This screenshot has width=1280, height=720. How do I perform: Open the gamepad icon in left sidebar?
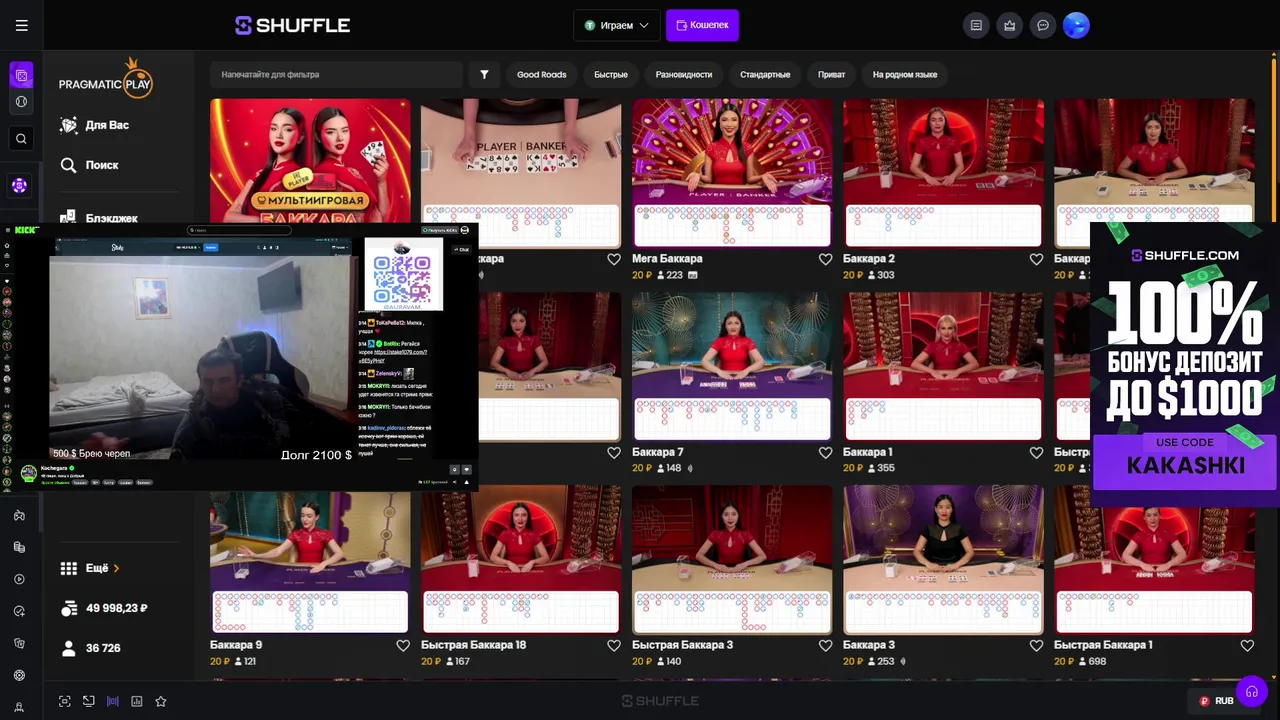click(19, 516)
